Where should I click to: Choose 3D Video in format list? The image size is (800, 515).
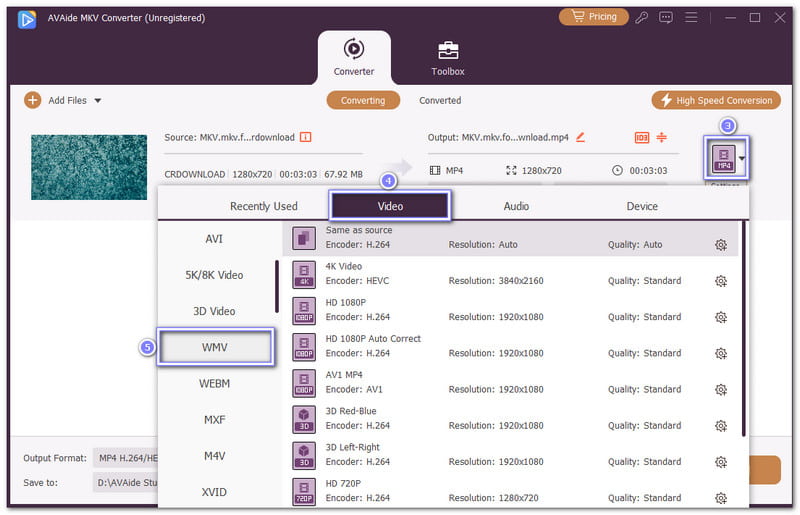tap(214, 311)
